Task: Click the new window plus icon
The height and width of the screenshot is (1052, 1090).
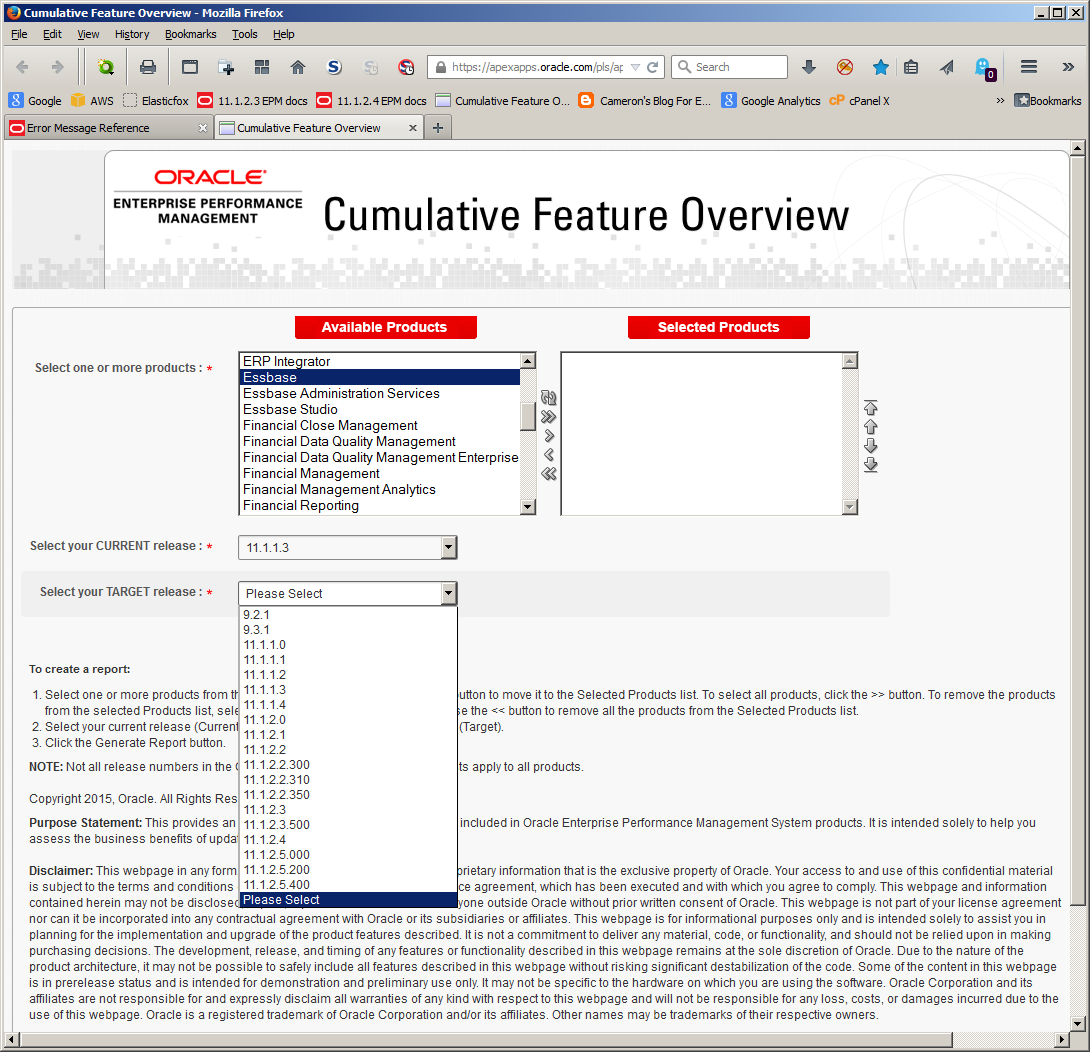Action: click(226, 67)
